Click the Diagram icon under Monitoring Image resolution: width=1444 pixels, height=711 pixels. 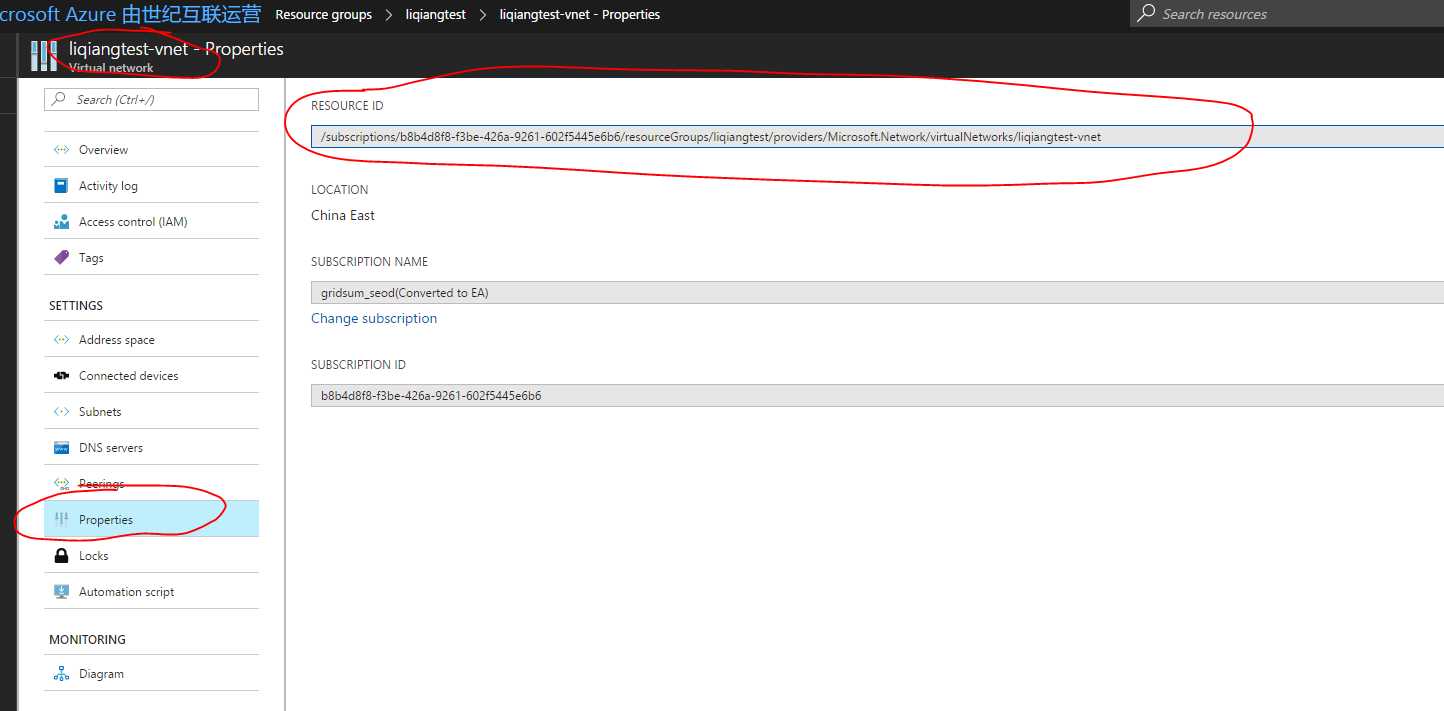(61, 674)
